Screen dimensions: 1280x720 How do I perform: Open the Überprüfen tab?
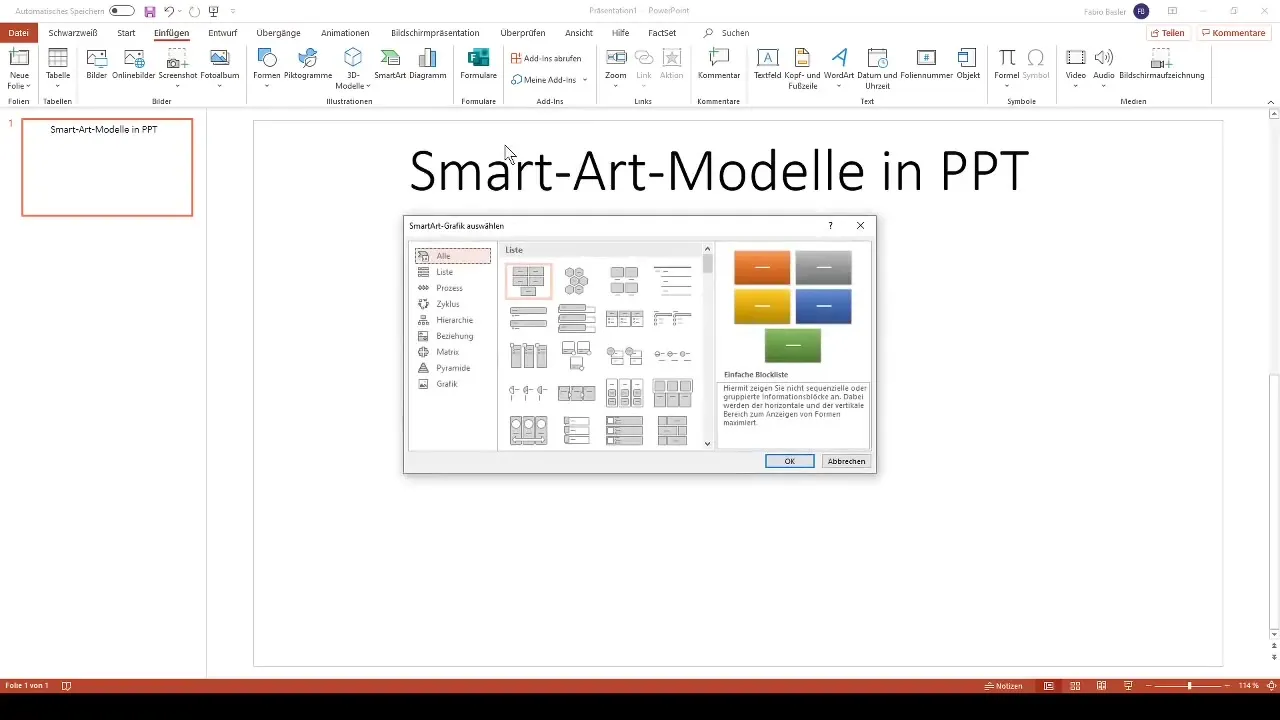click(x=522, y=33)
